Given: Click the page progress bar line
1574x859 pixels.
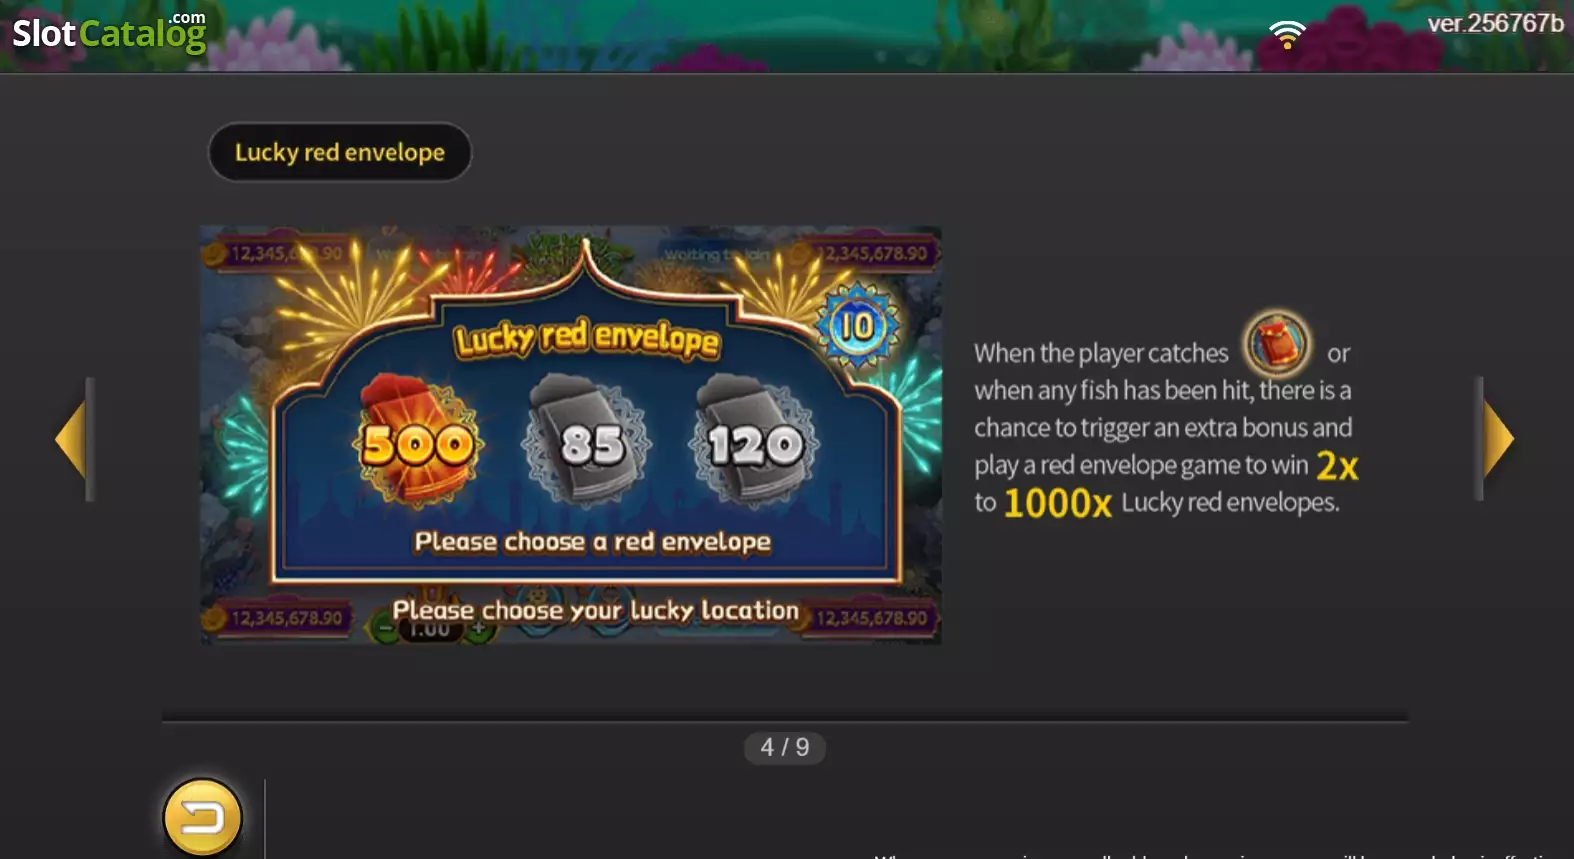Looking at the screenshot, I should pyautogui.click(x=785, y=719).
